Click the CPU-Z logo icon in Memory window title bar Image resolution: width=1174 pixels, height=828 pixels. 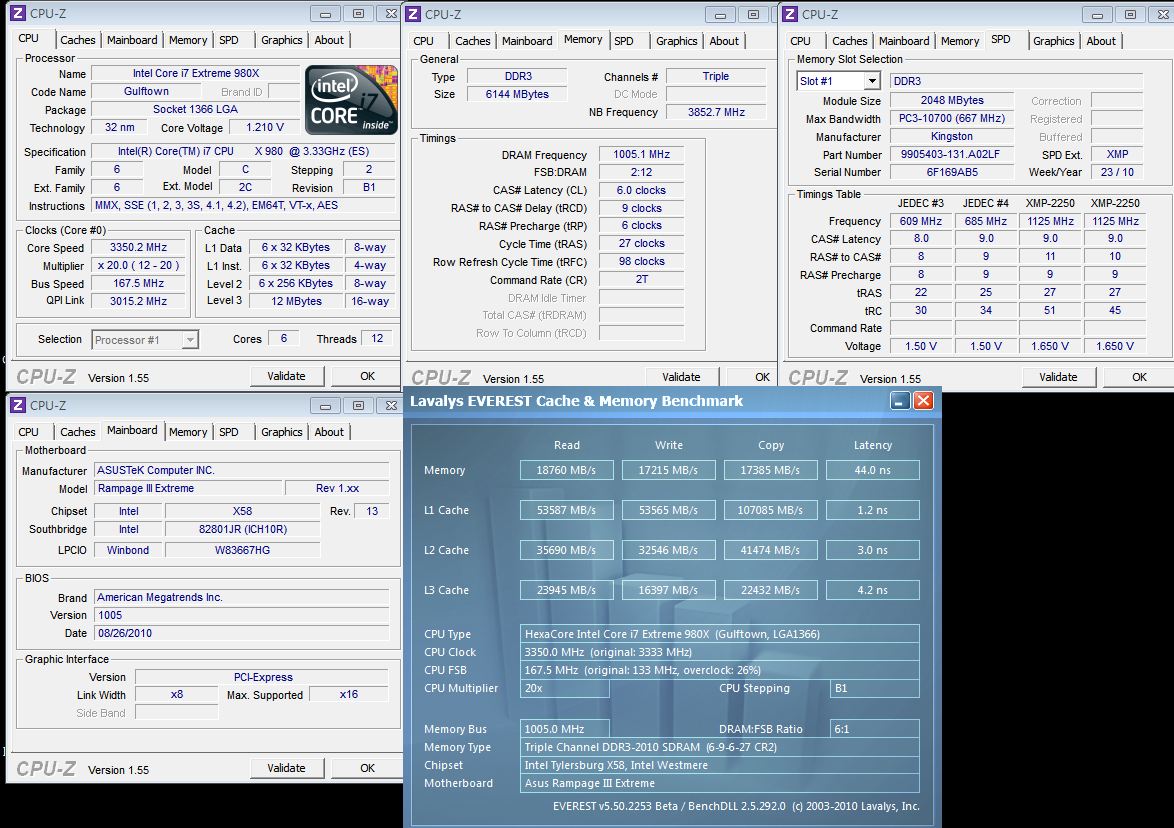click(413, 14)
